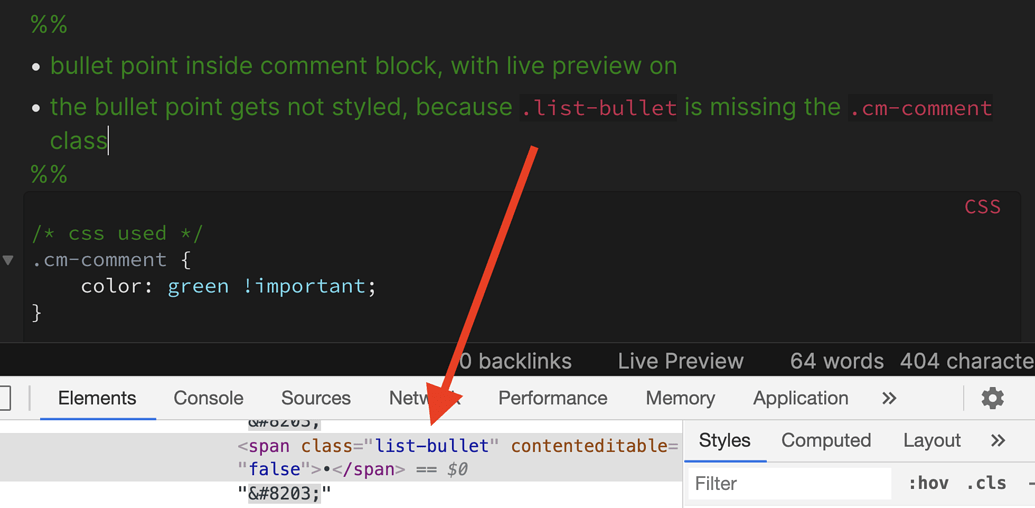Show more DevTools tabs after Application
Viewport: 1035px width, 508px height.
pyautogui.click(x=889, y=398)
